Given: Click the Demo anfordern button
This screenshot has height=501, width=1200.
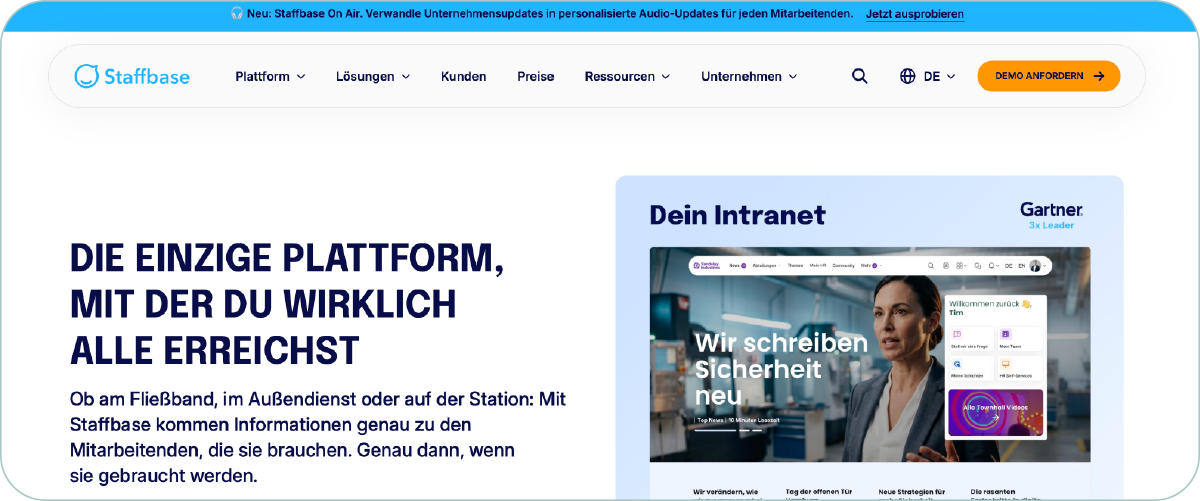Looking at the screenshot, I should pos(1049,76).
